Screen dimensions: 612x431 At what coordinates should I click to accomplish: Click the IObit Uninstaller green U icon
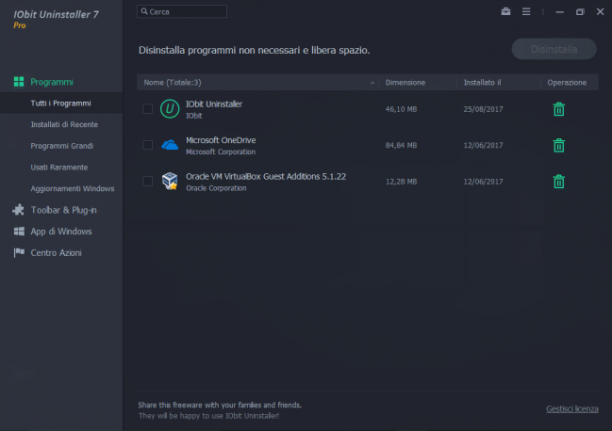point(170,109)
